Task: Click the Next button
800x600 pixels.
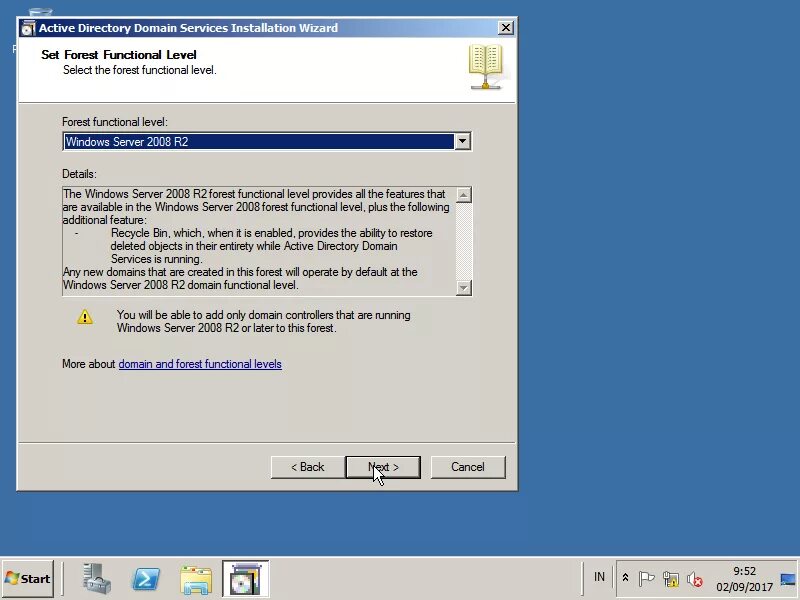Action: [383, 467]
